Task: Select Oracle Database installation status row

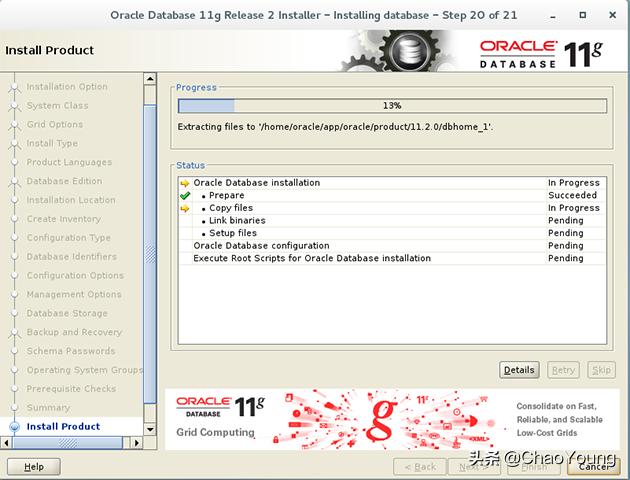Action: pos(392,183)
